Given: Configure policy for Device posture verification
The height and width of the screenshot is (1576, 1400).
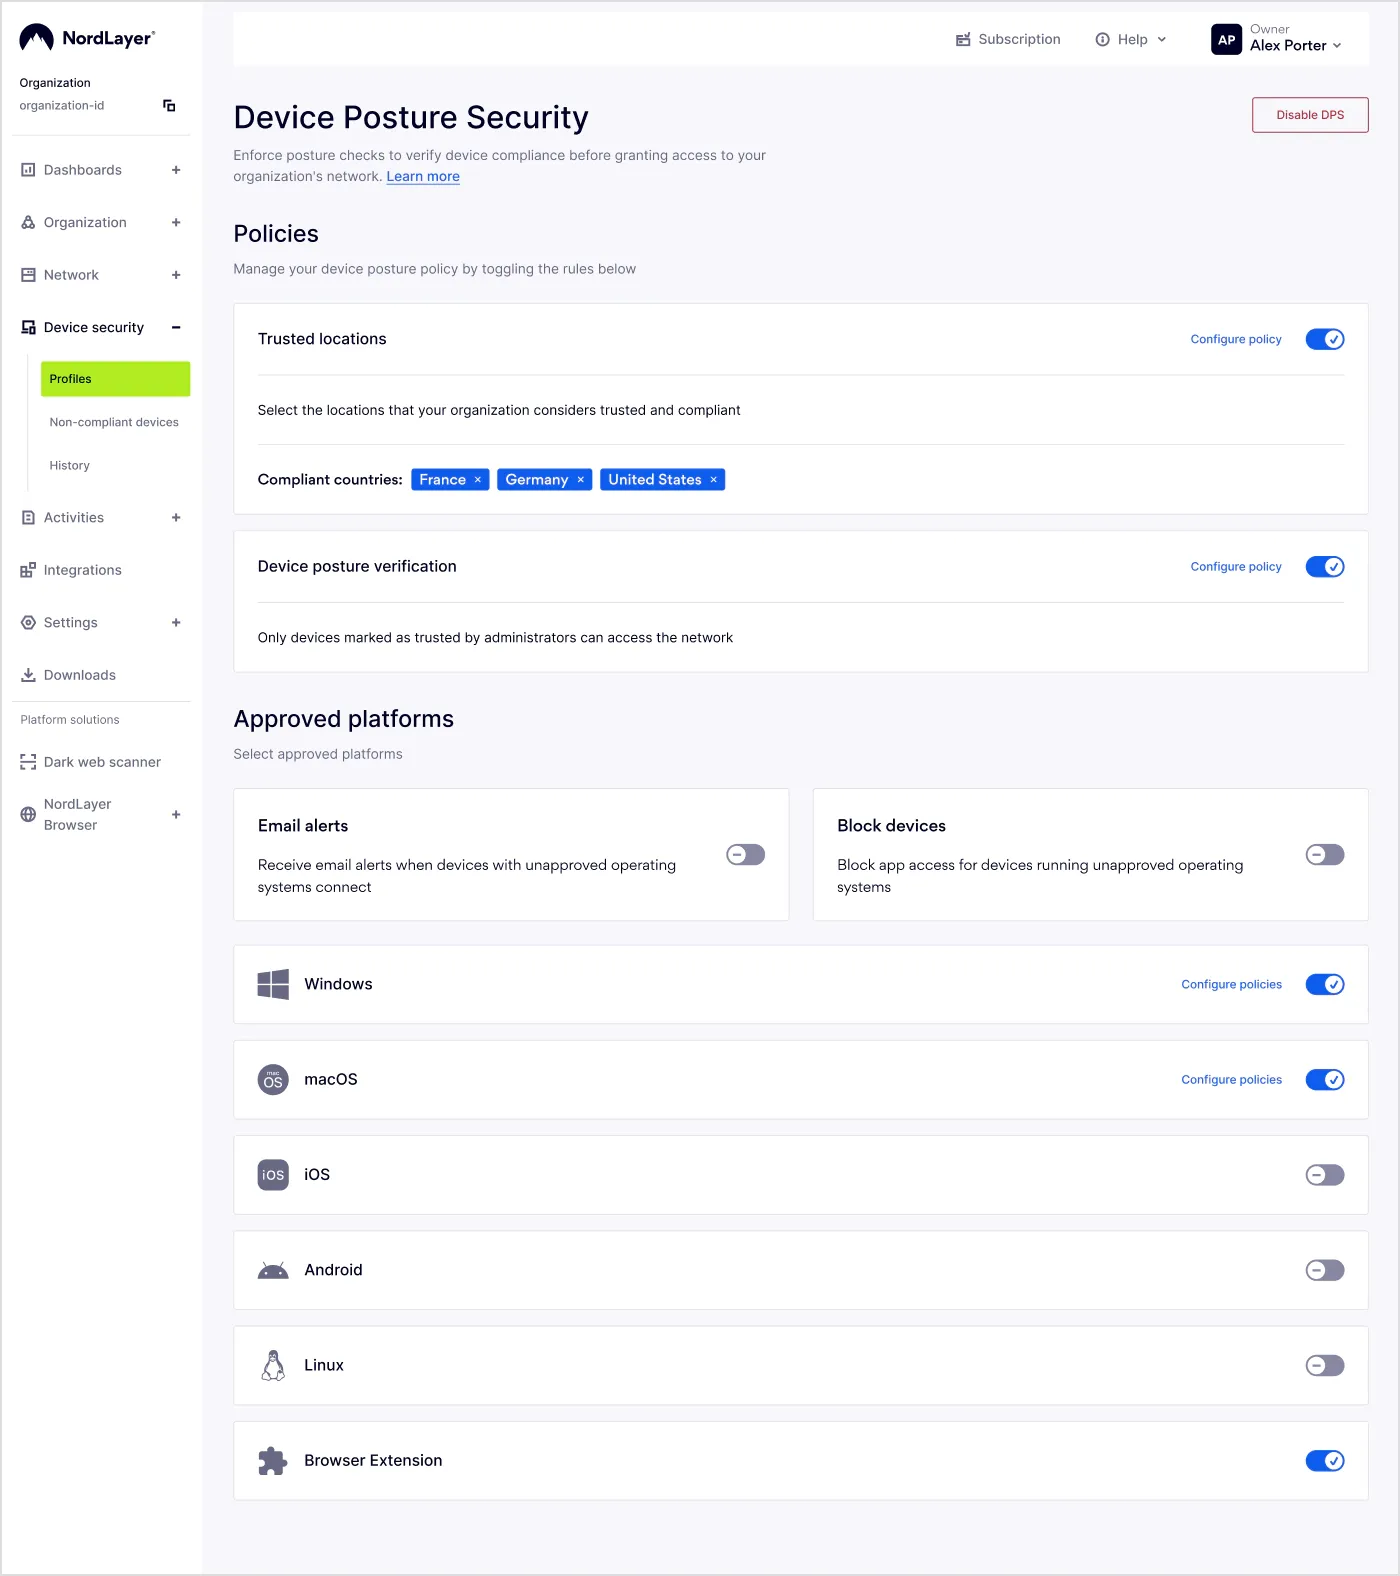Looking at the screenshot, I should pyautogui.click(x=1236, y=566).
